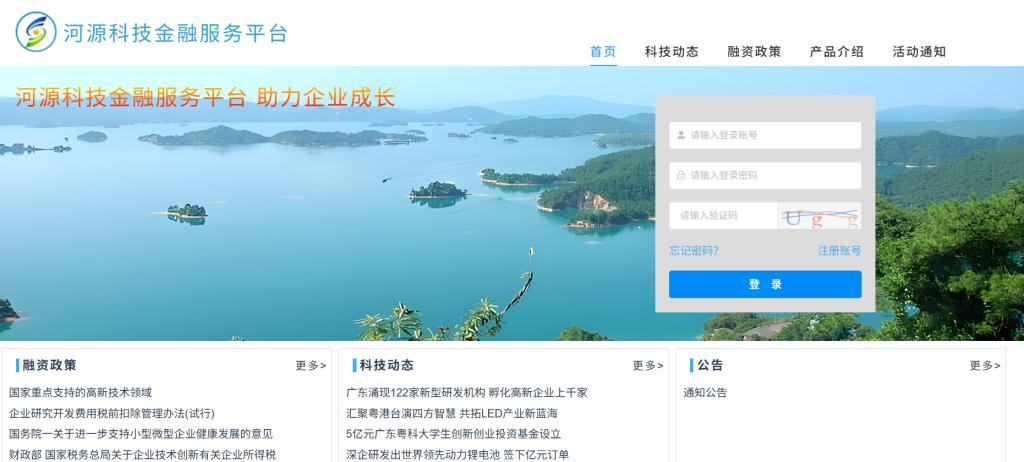This screenshot has width=1024, height=462.
Task: Open 活动通知 in the navigation bar
Action: 919,52
